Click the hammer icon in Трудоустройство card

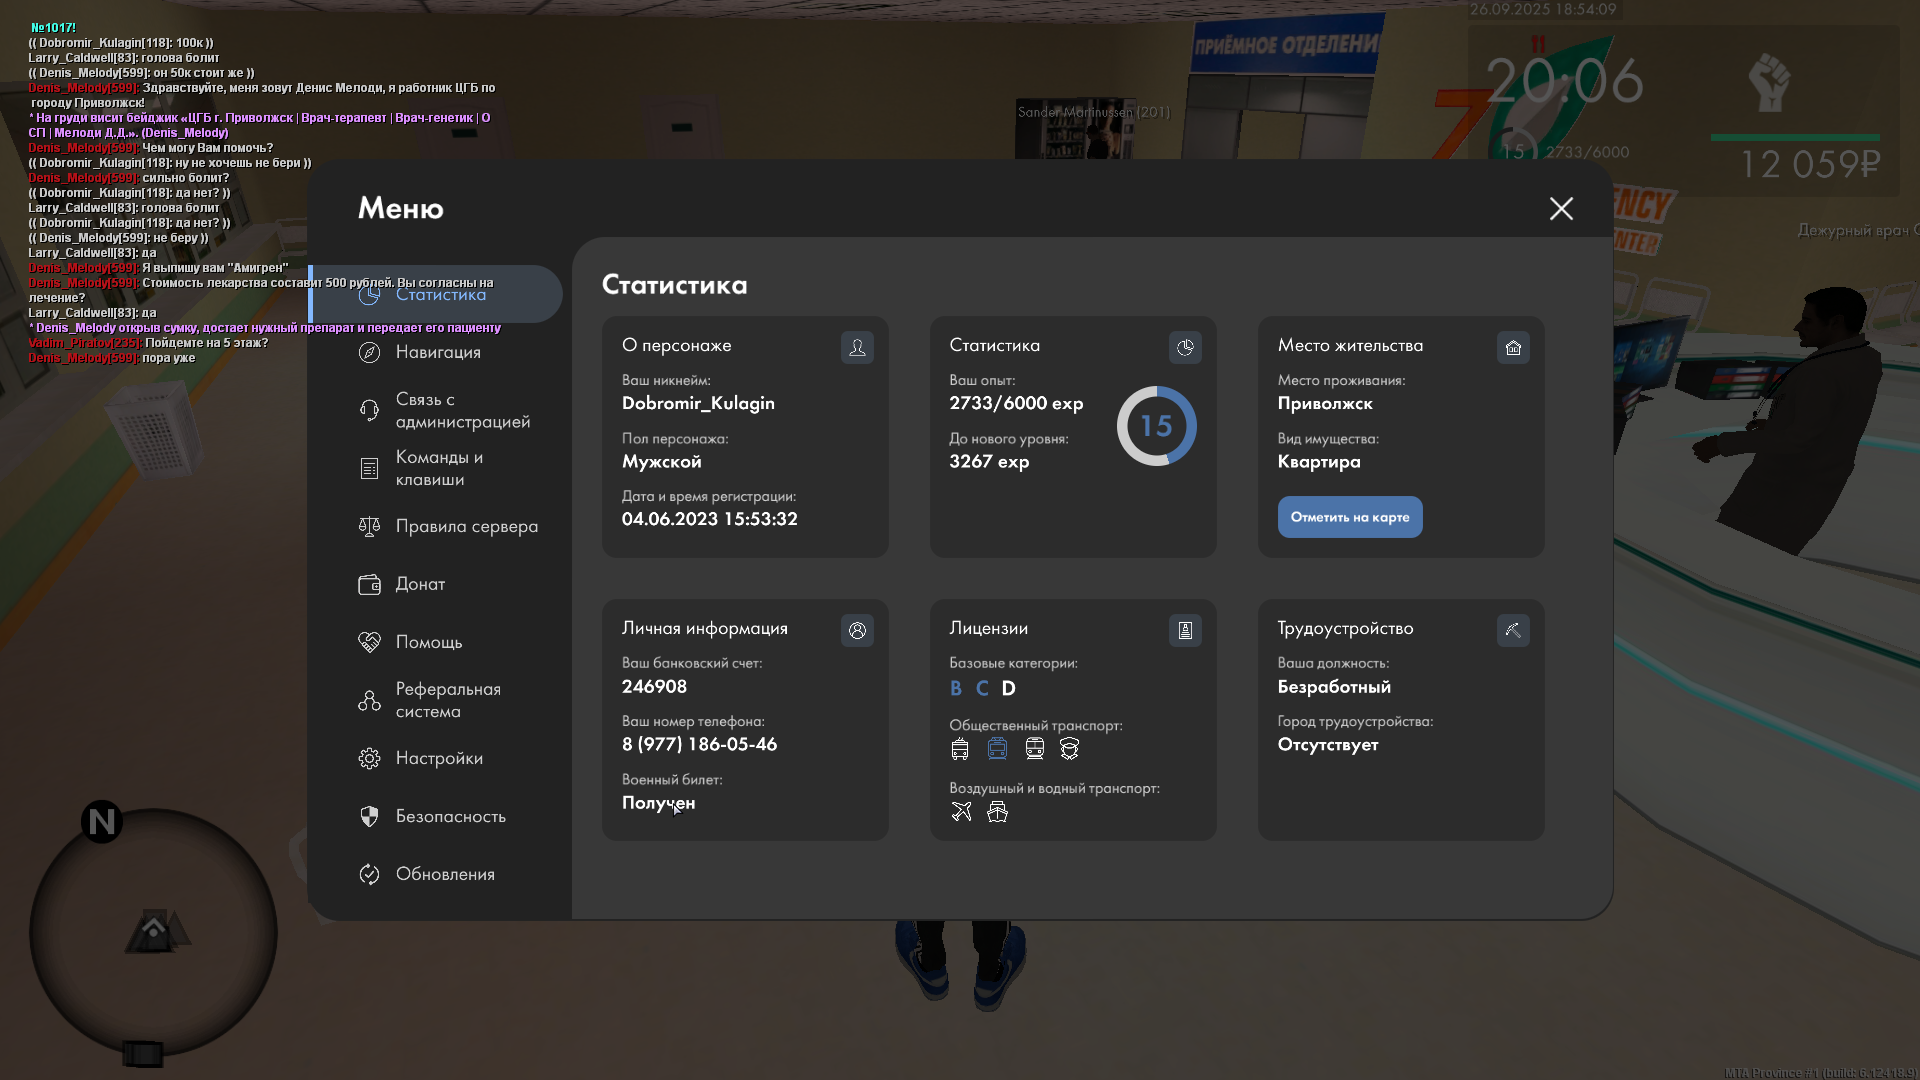pos(1513,630)
